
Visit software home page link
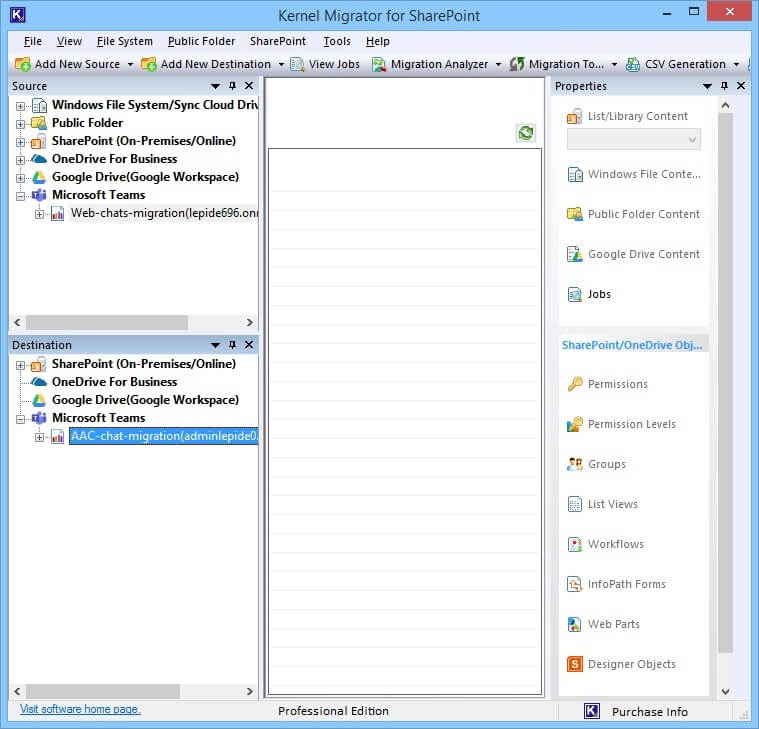click(80, 709)
